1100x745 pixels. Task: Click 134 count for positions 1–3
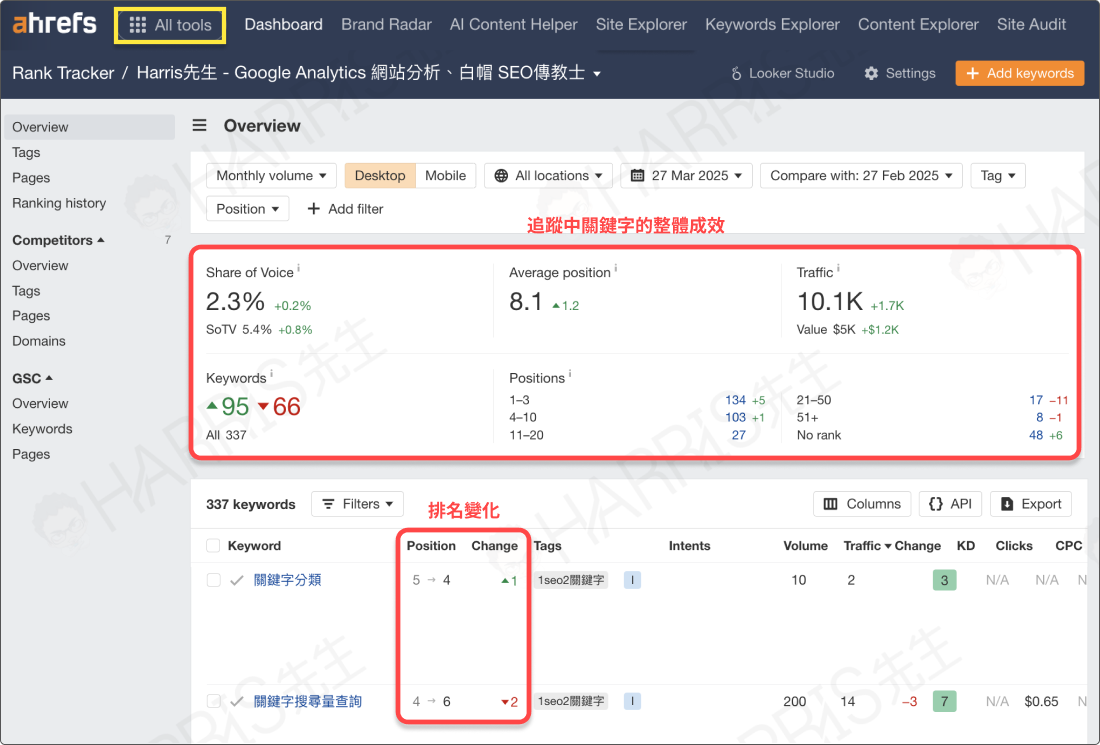click(x=735, y=400)
